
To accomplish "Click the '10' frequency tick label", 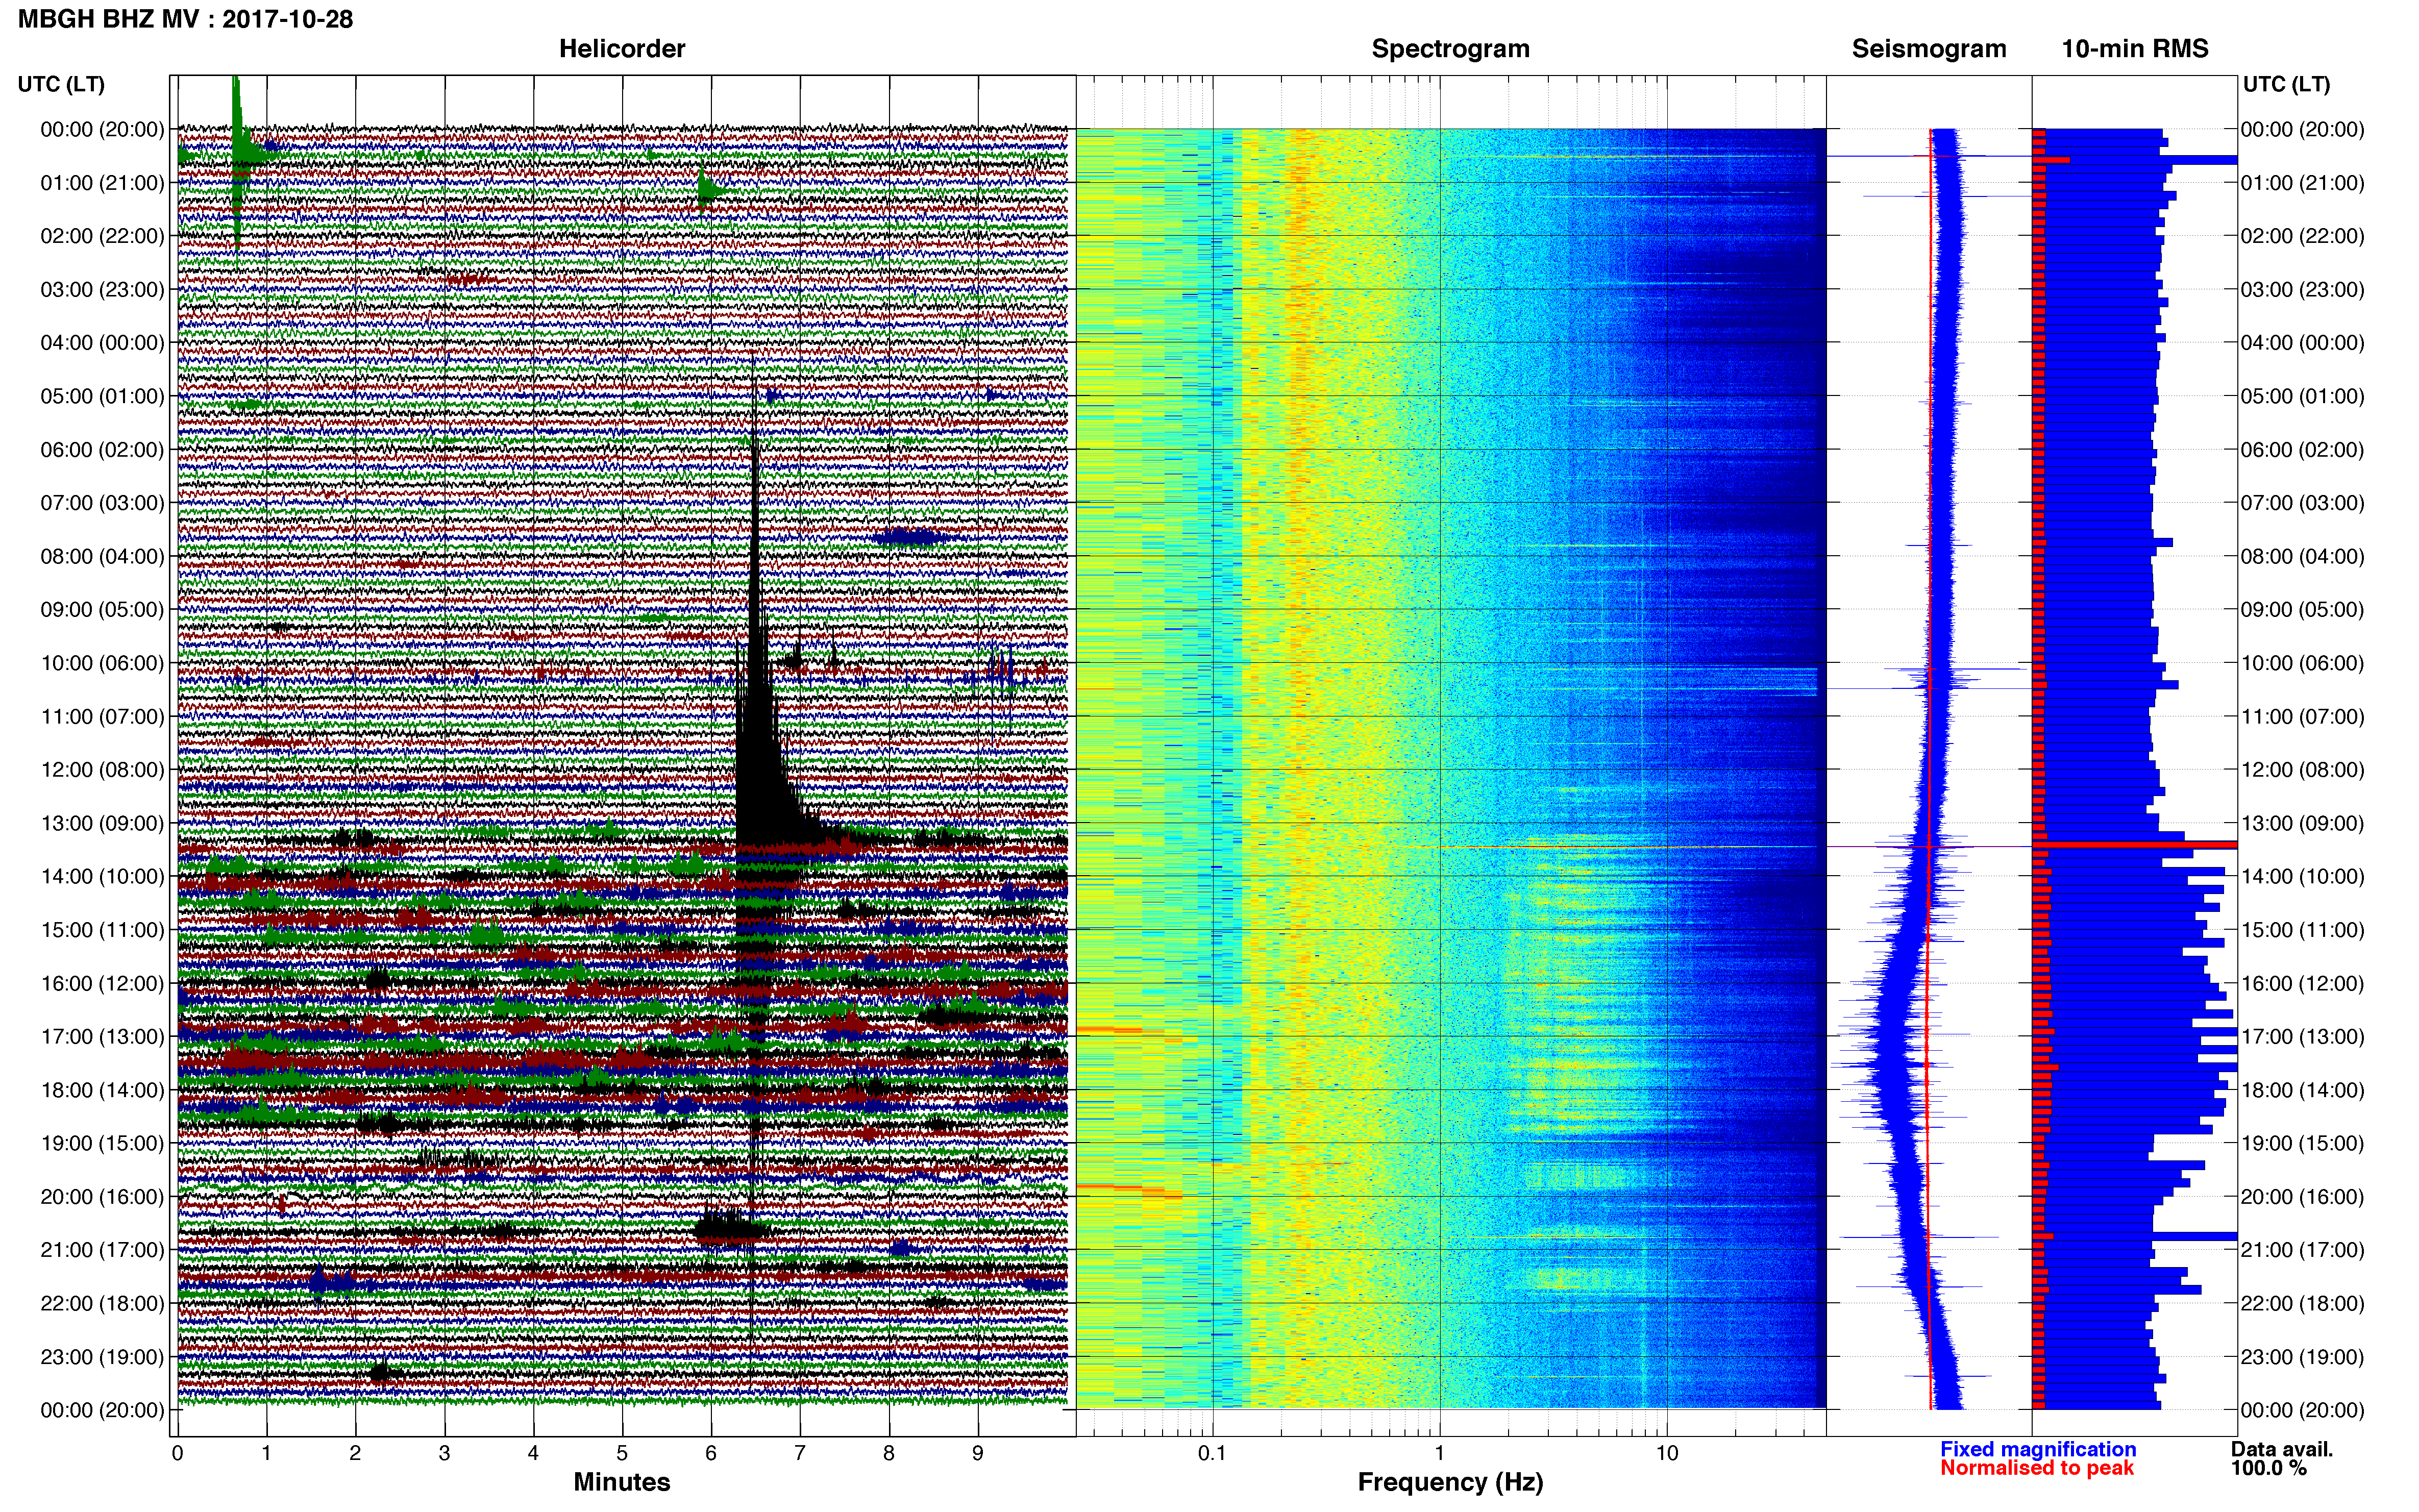I will pyautogui.click(x=1666, y=1453).
